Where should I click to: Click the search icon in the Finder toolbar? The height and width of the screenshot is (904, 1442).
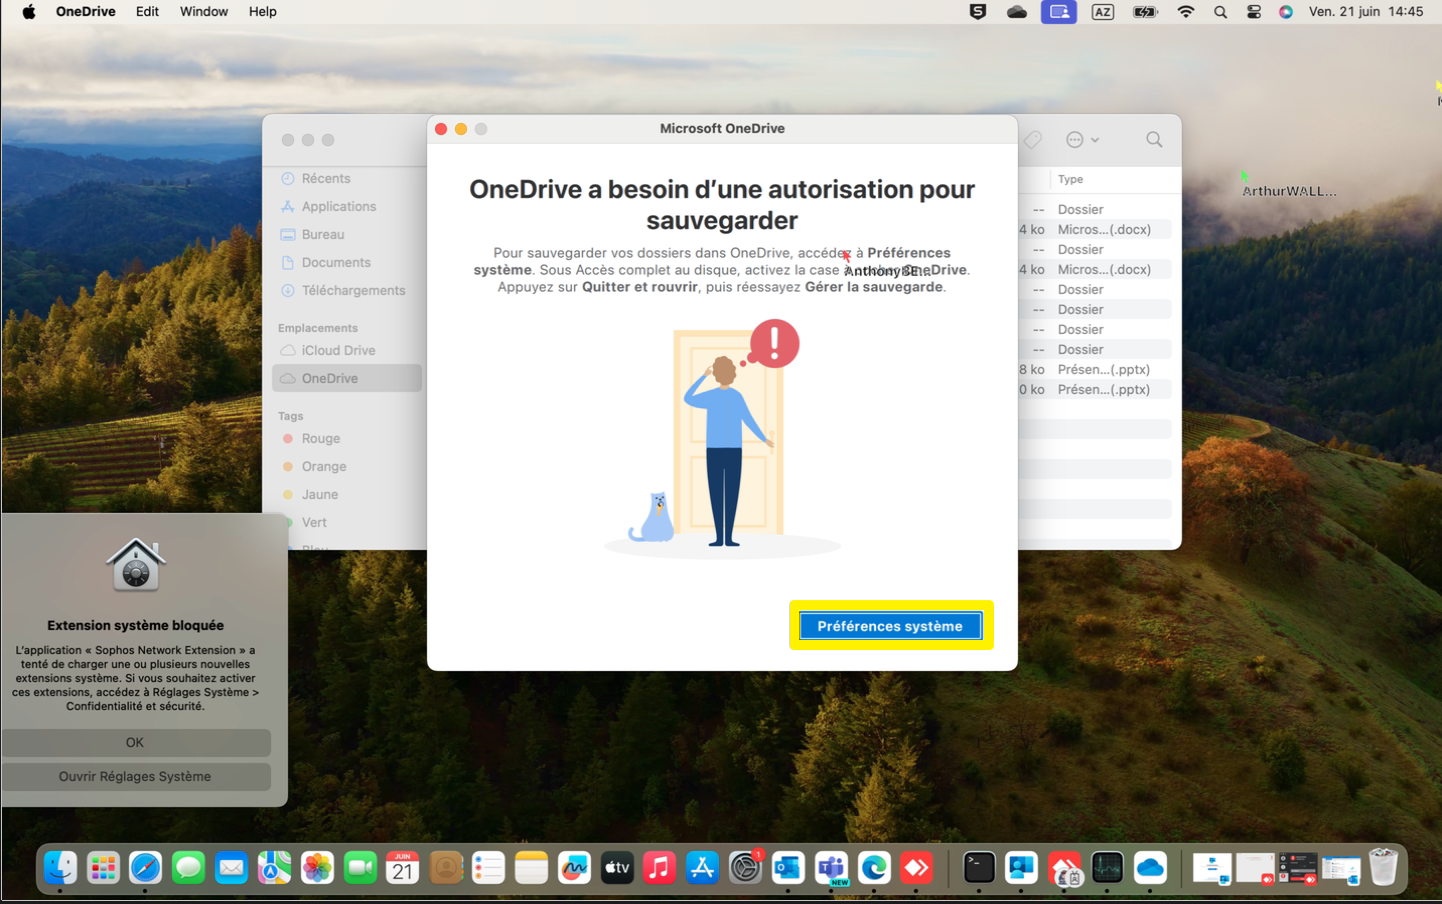pos(1154,140)
